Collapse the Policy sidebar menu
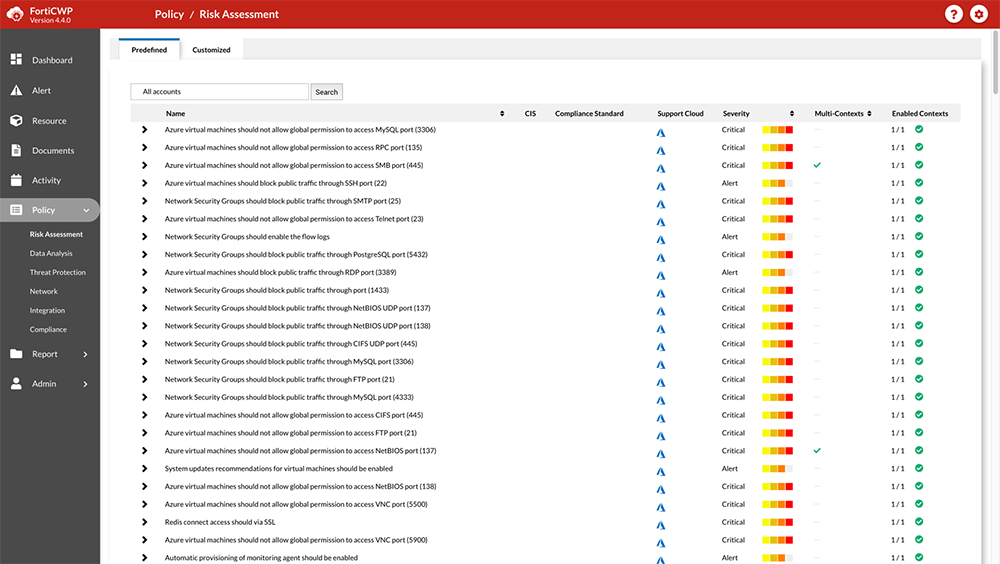This screenshot has width=1000, height=564. 86,211
